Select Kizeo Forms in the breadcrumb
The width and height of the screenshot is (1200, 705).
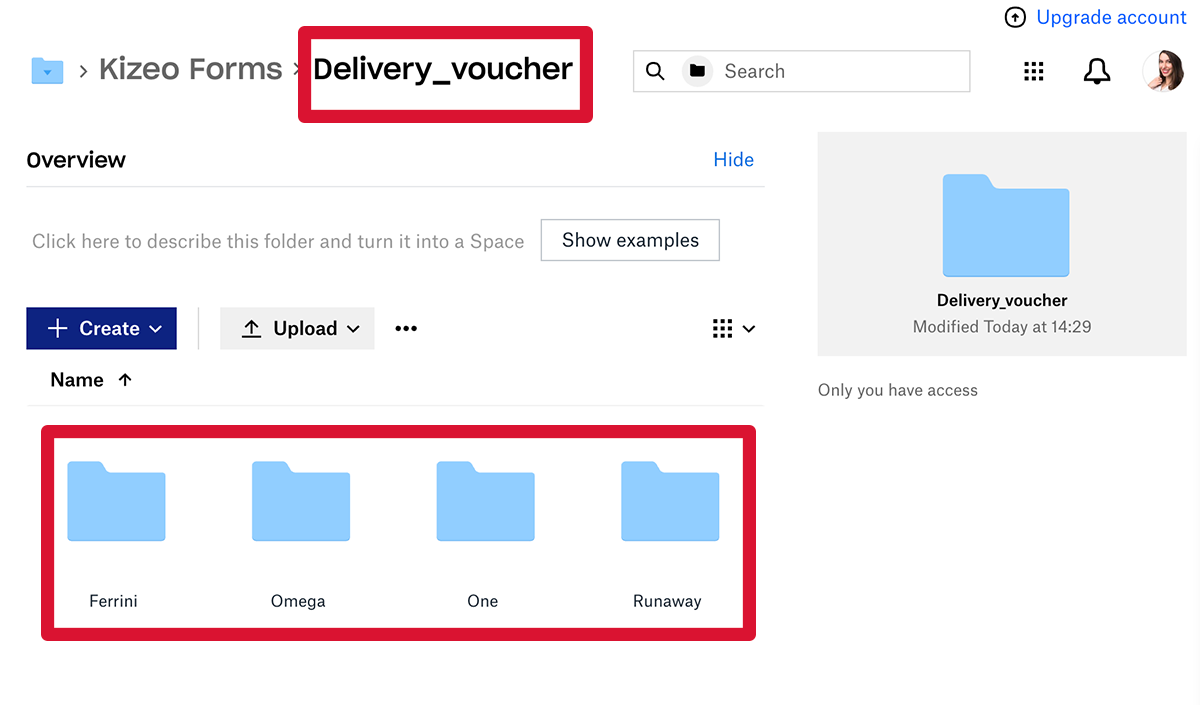click(190, 69)
